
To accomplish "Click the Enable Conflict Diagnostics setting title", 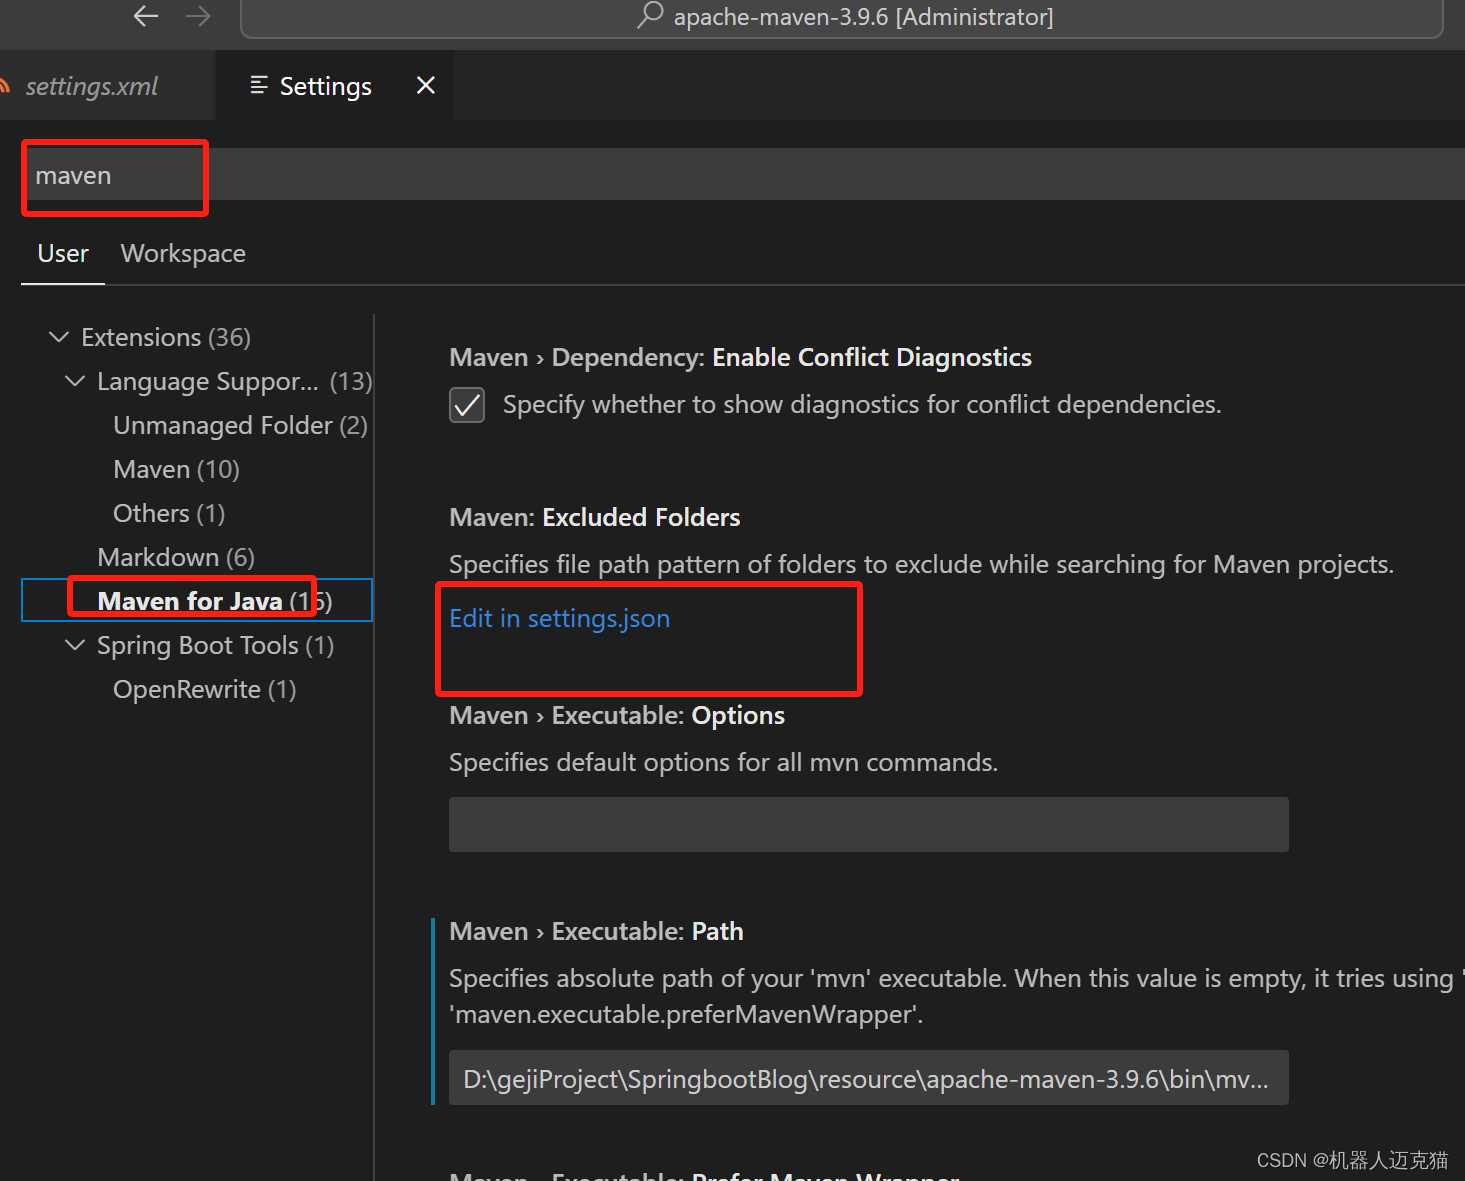I will (x=740, y=358).
